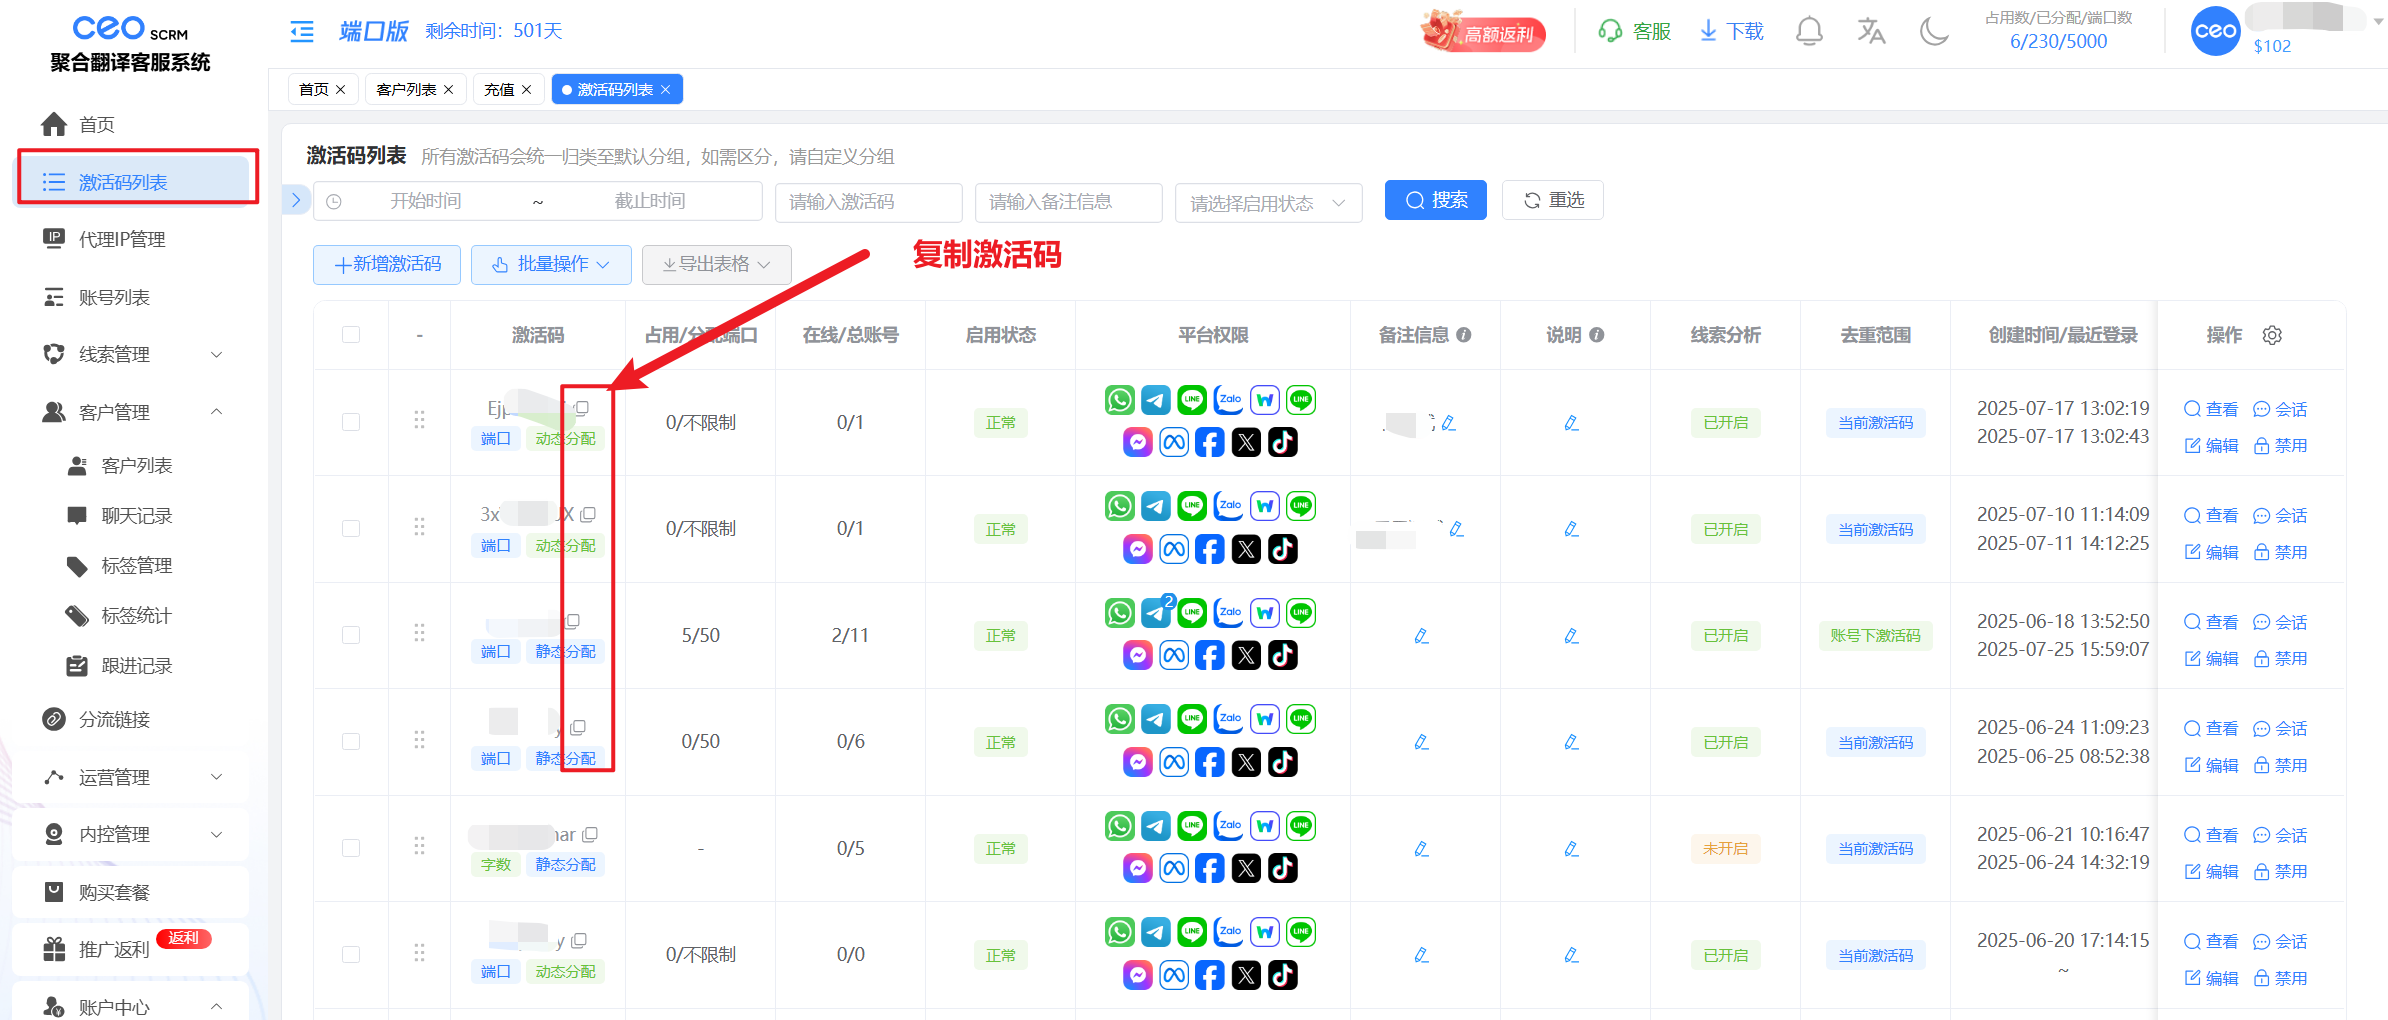Toggle the select-all header checkbox
Image resolution: width=2388 pixels, height=1020 pixels.
click(x=351, y=334)
